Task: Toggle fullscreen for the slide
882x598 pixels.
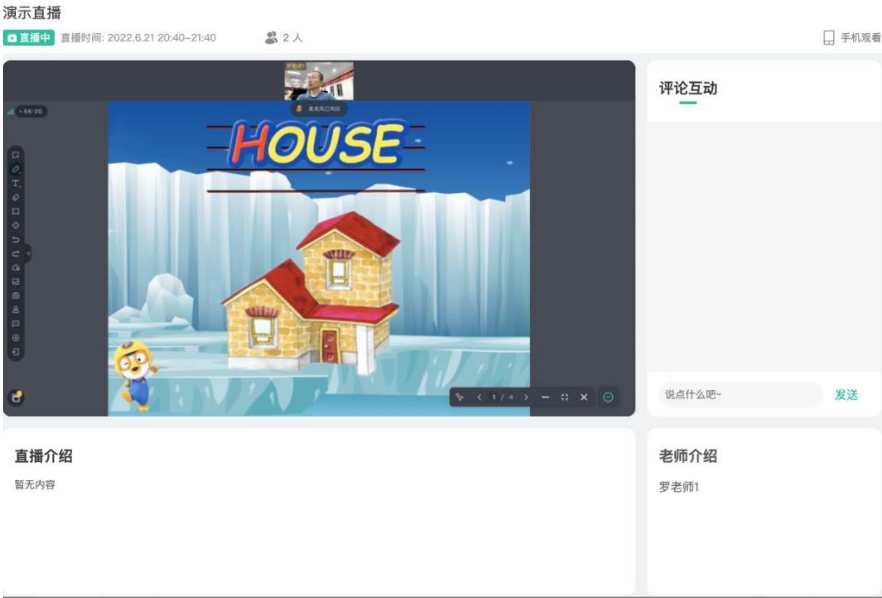Action: (x=564, y=397)
